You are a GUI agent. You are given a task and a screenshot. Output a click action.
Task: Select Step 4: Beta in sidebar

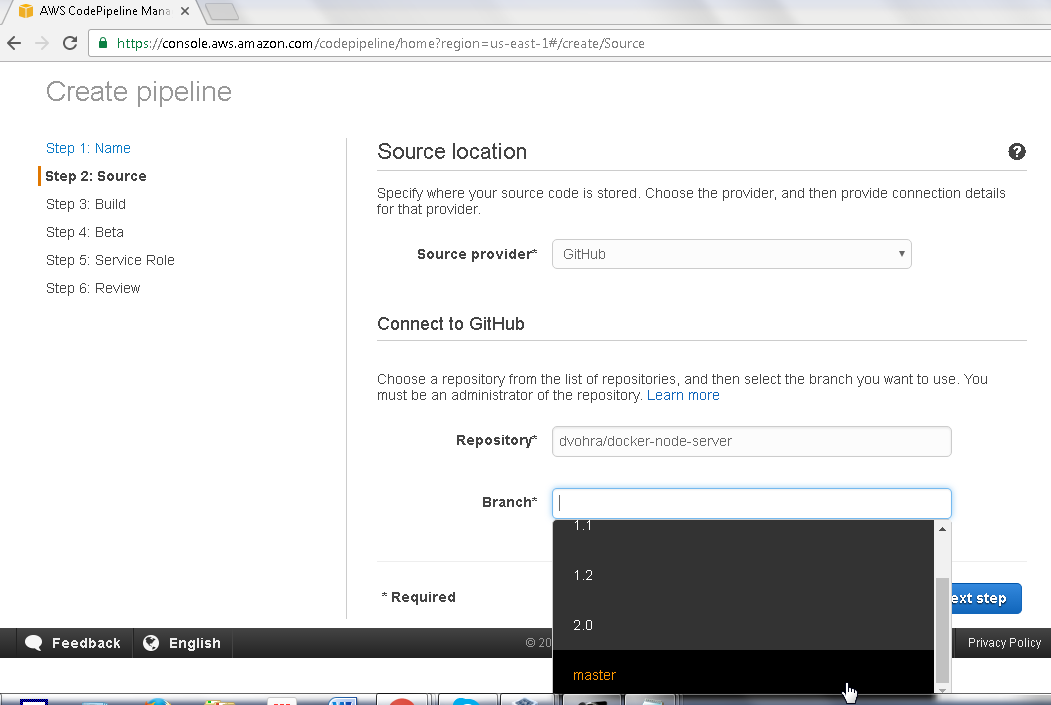(x=84, y=233)
